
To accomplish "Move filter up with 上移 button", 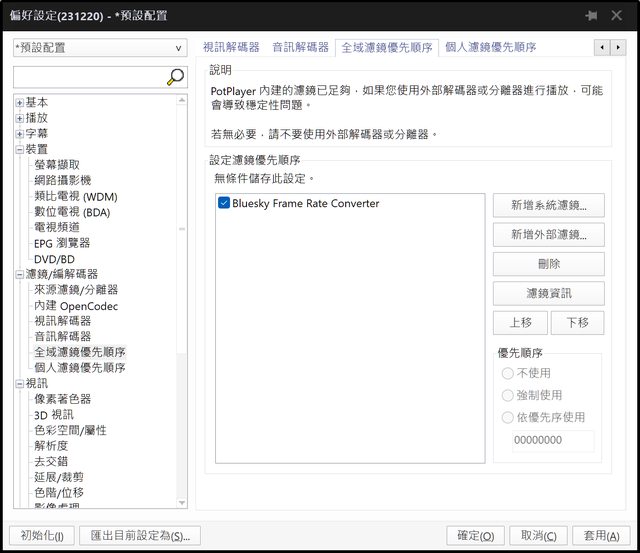I will coord(520,322).
